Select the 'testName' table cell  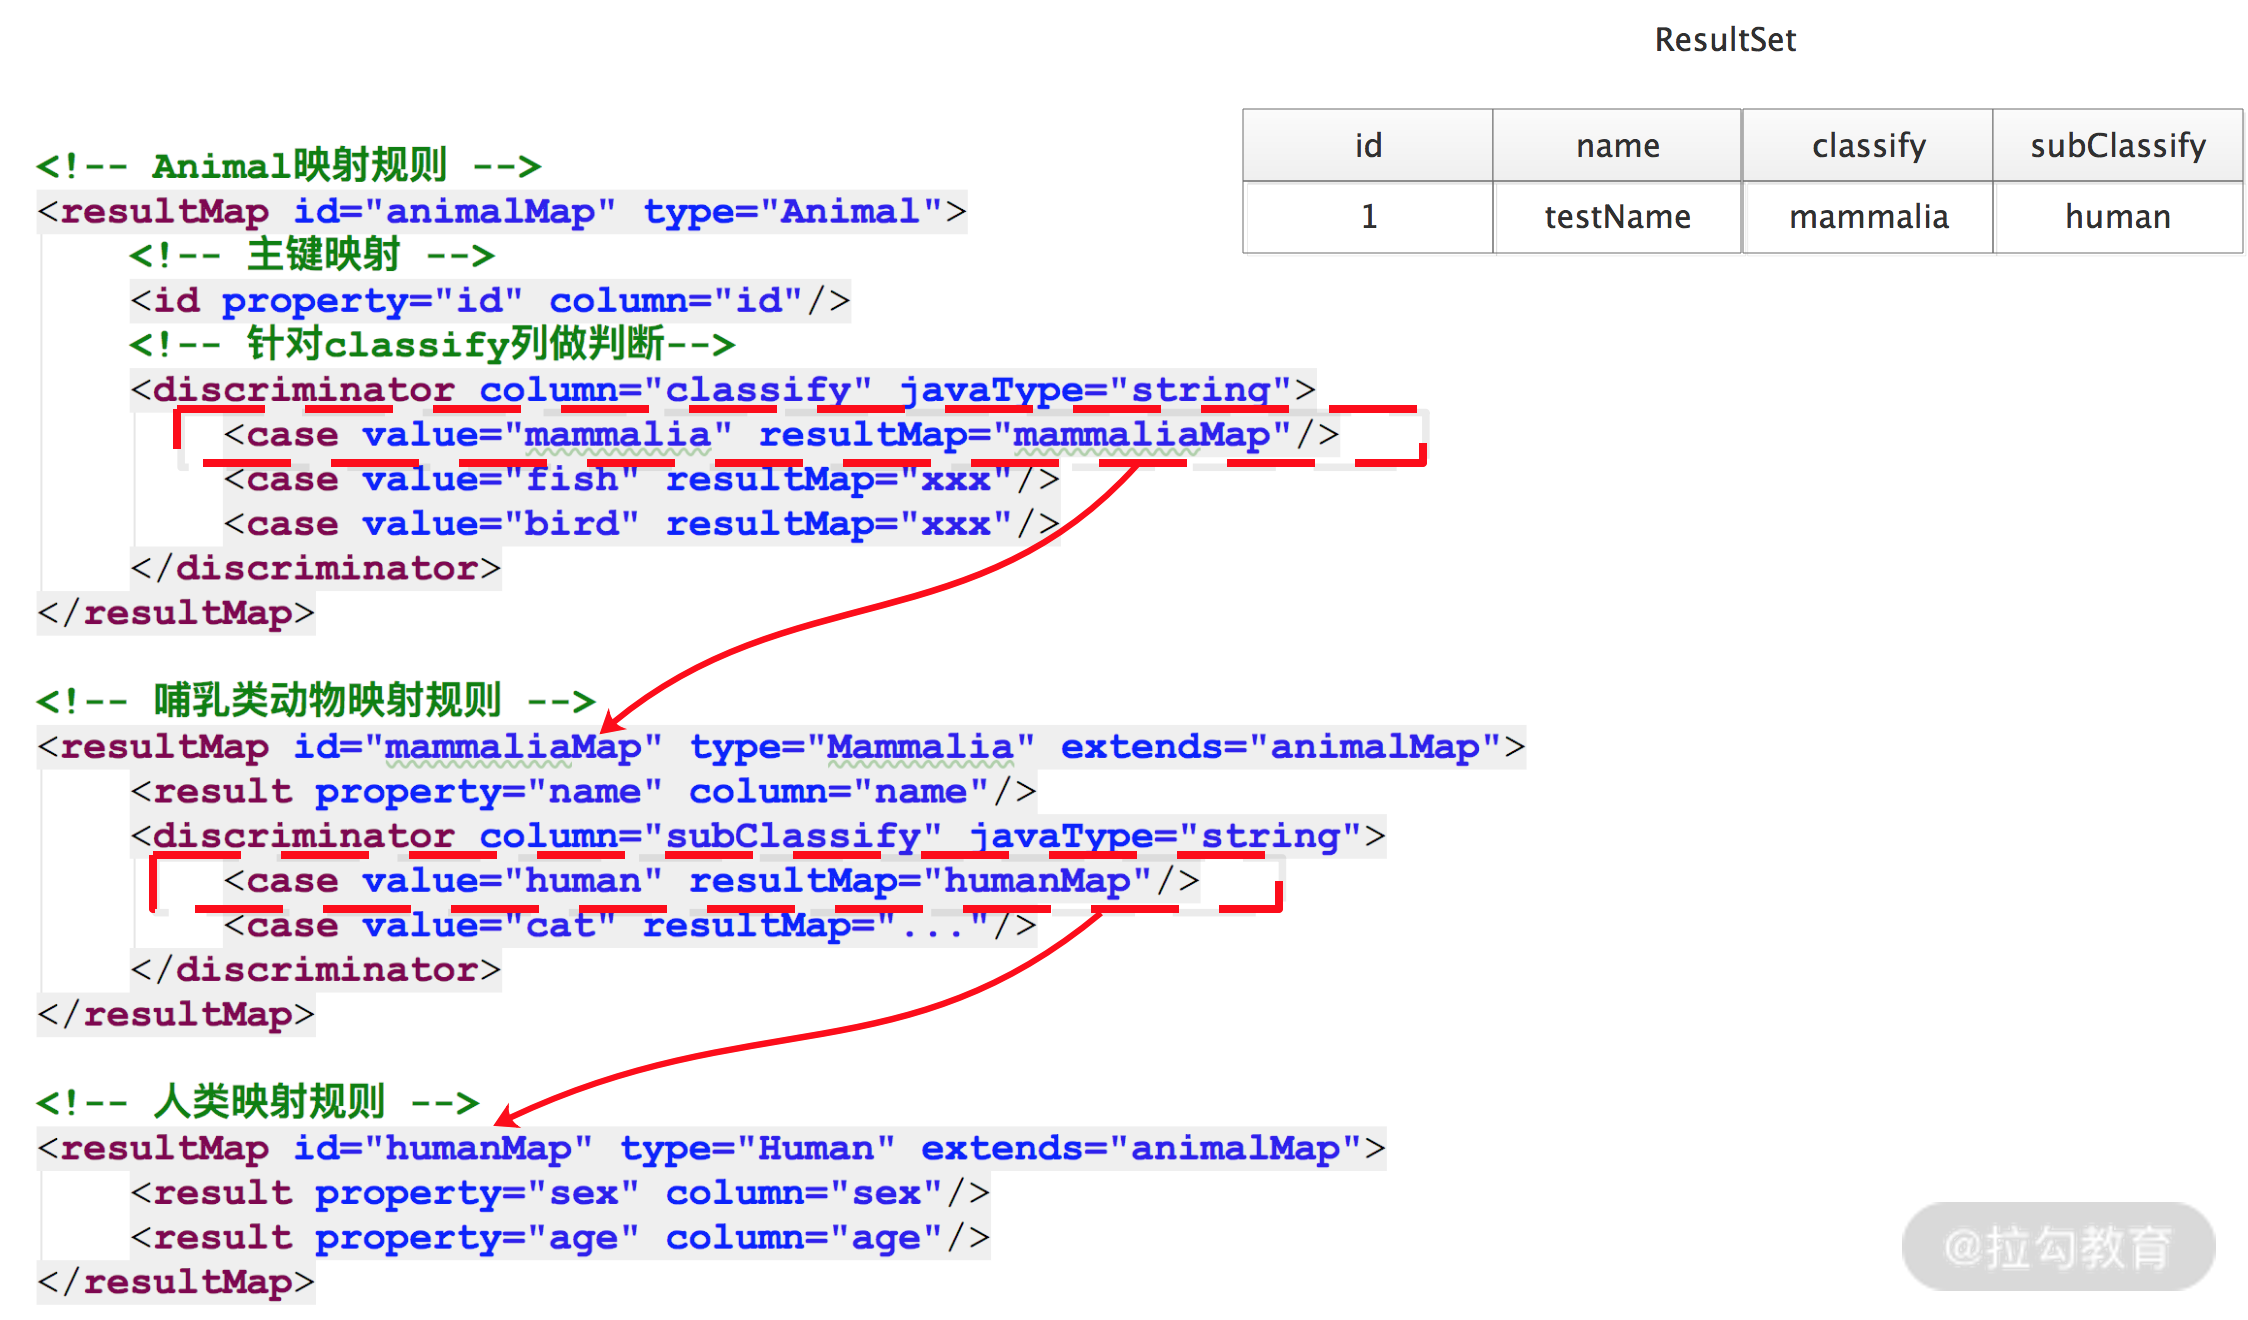coord(1617,217)
